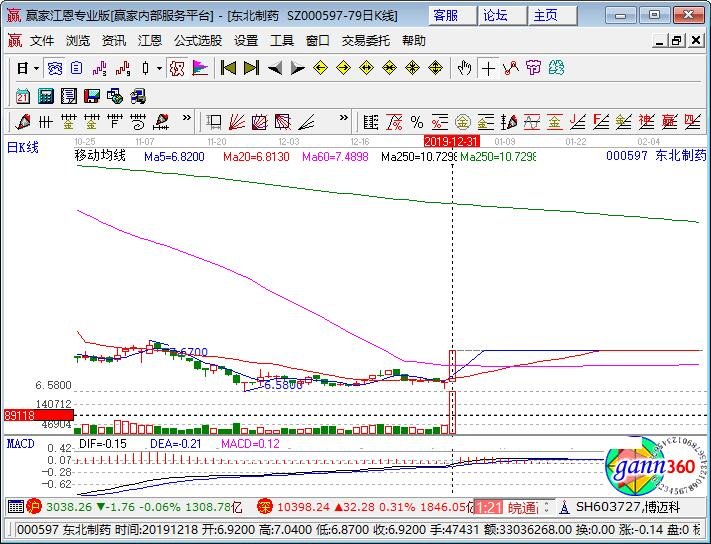Viewport: 711px width, 544px height.
Task: Step forward with the black right arrow
Action: (x=297, y=68)
